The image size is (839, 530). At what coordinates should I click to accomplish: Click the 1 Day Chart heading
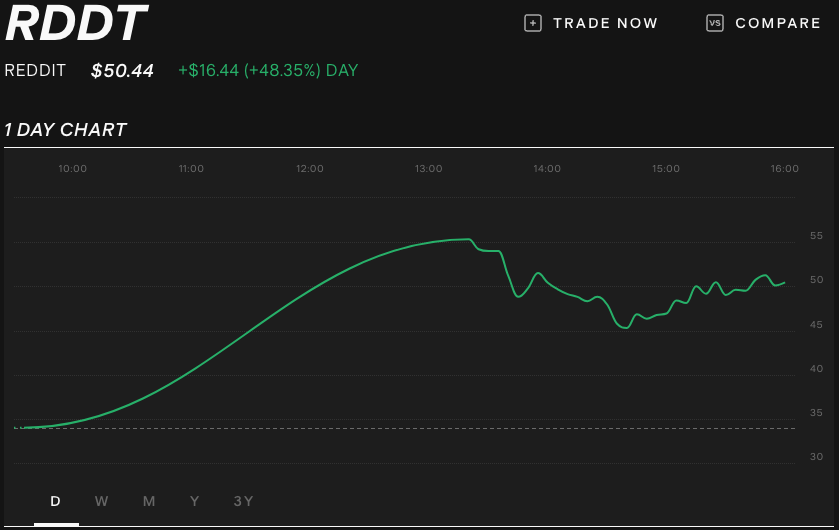tap(65, 130)
